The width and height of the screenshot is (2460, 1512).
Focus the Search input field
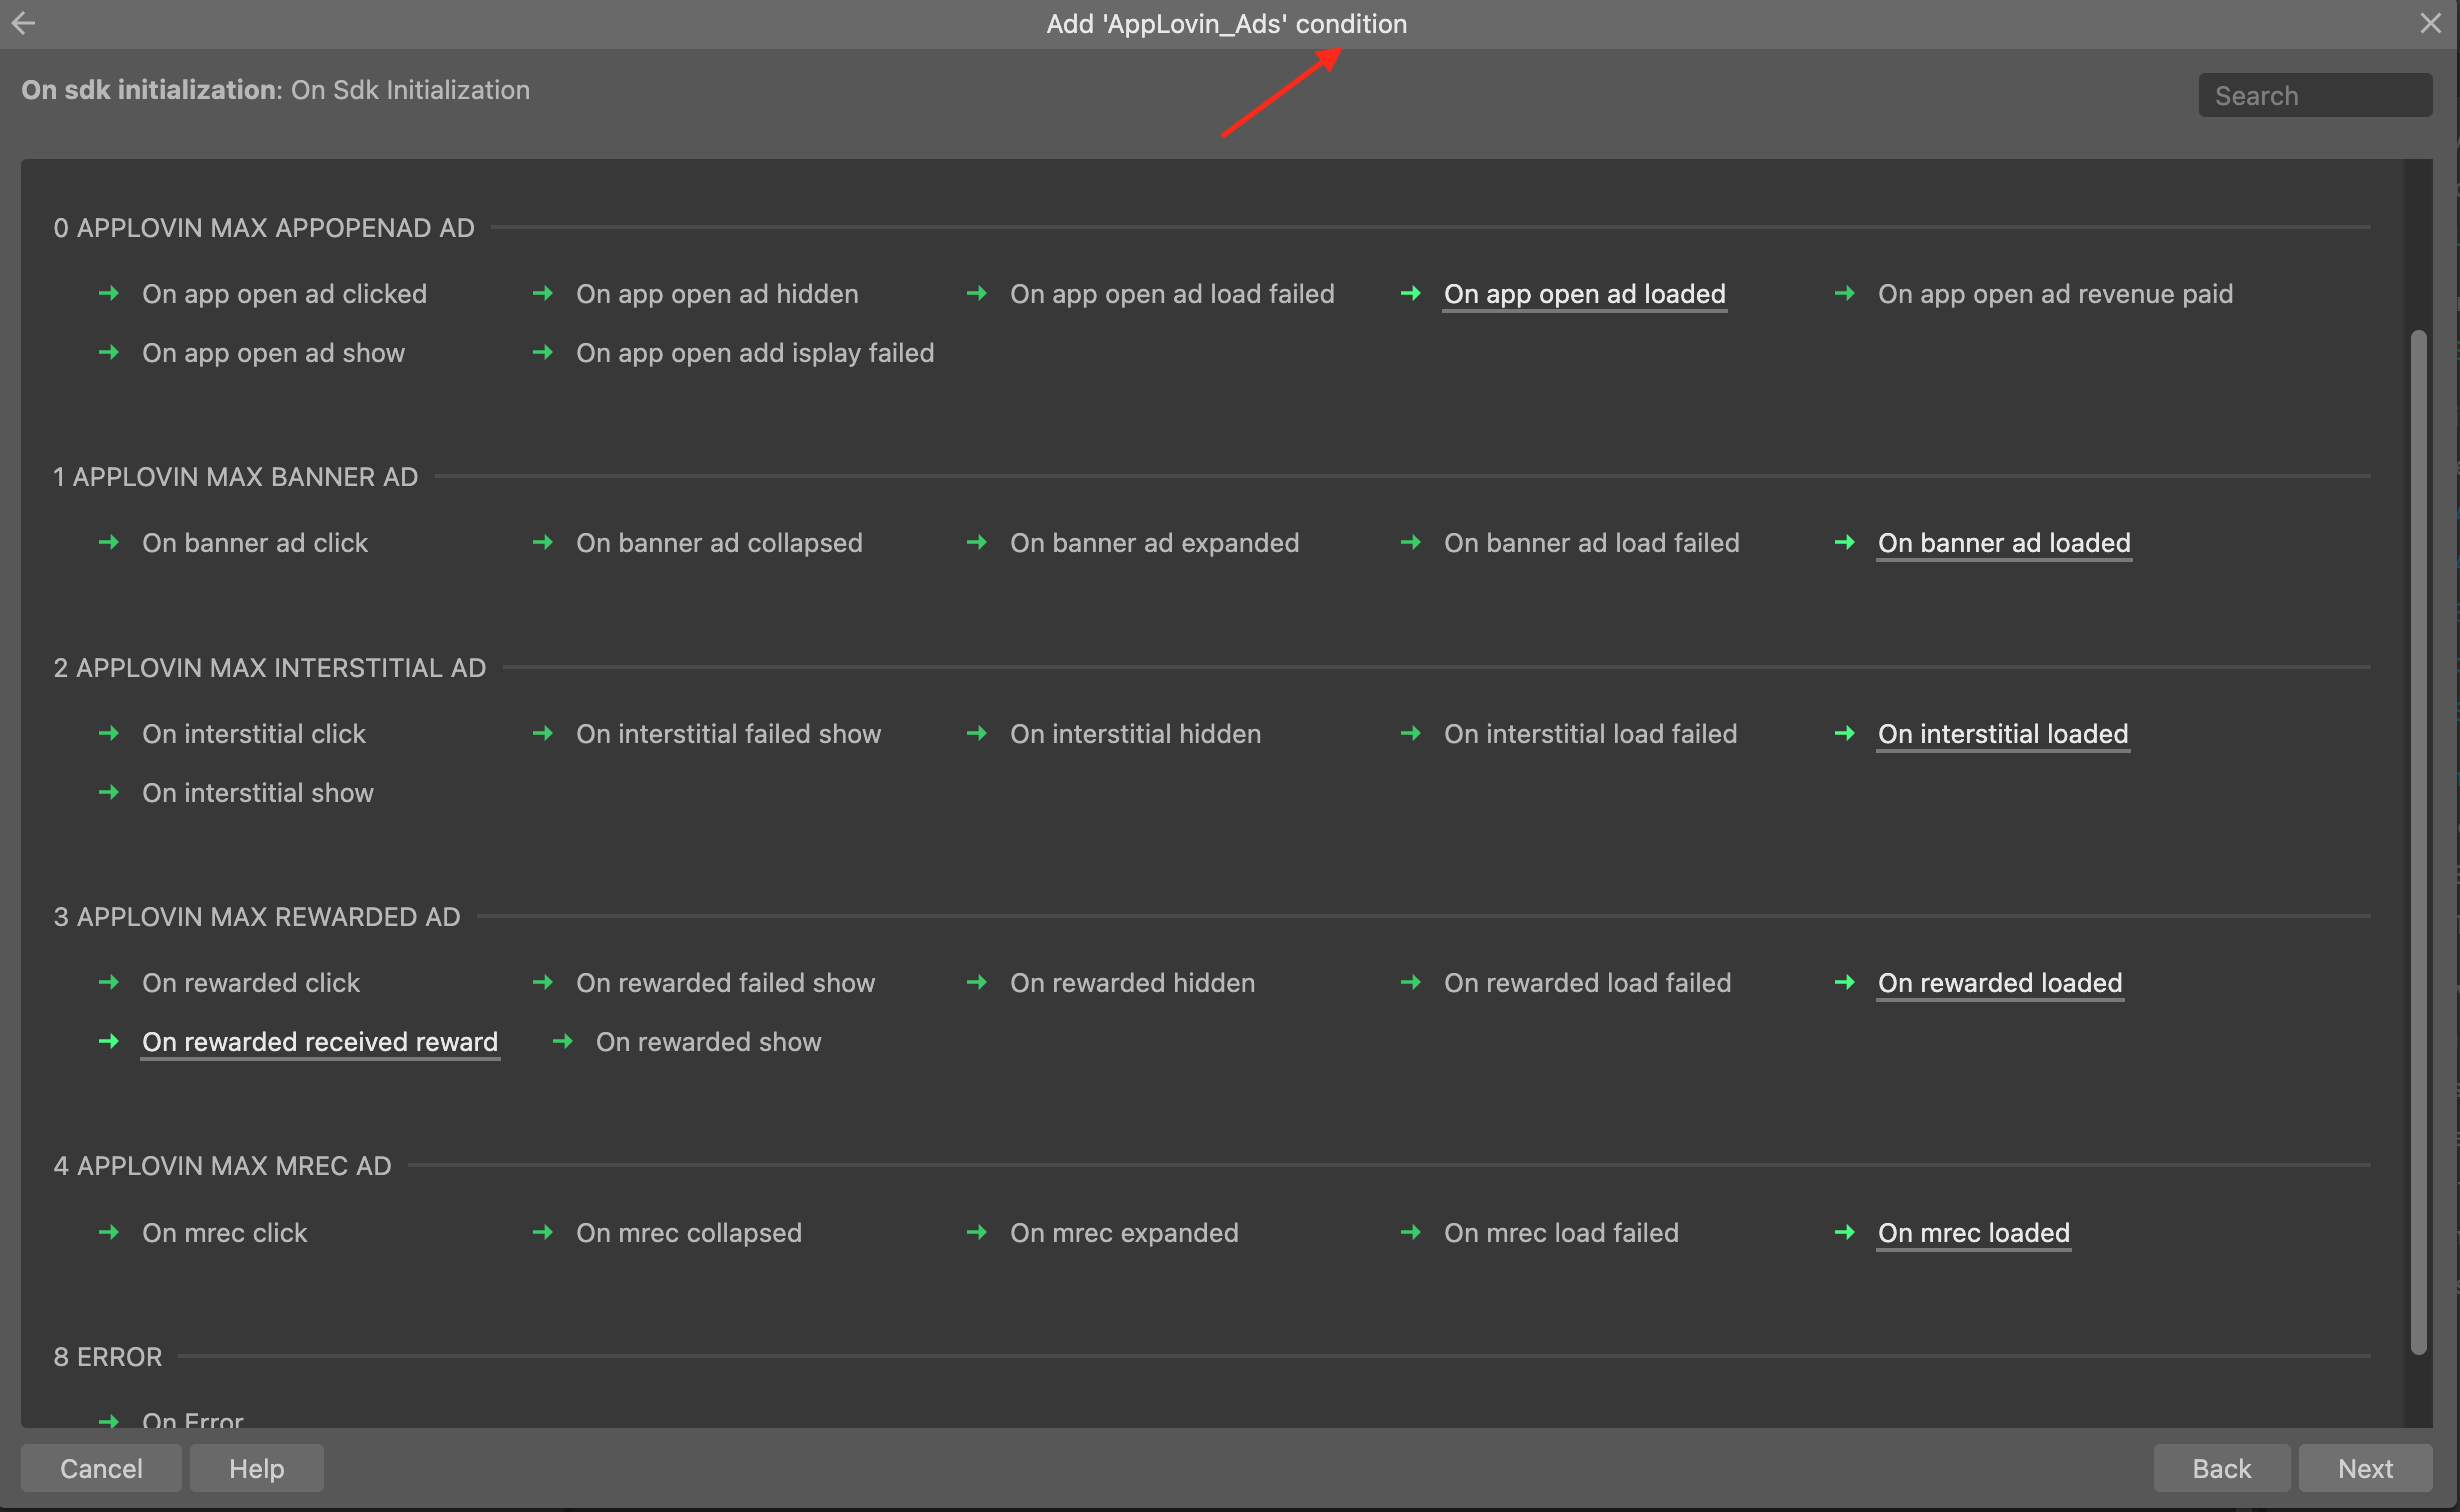click(2314, 96)
